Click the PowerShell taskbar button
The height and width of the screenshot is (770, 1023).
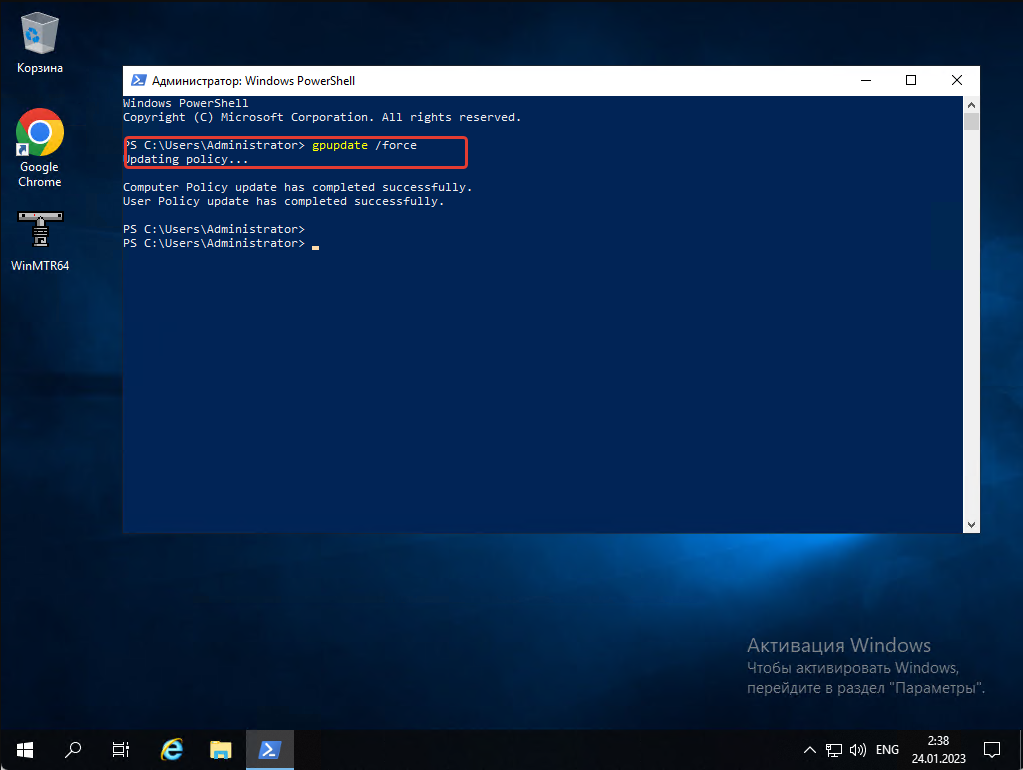(x=269, y=748)
